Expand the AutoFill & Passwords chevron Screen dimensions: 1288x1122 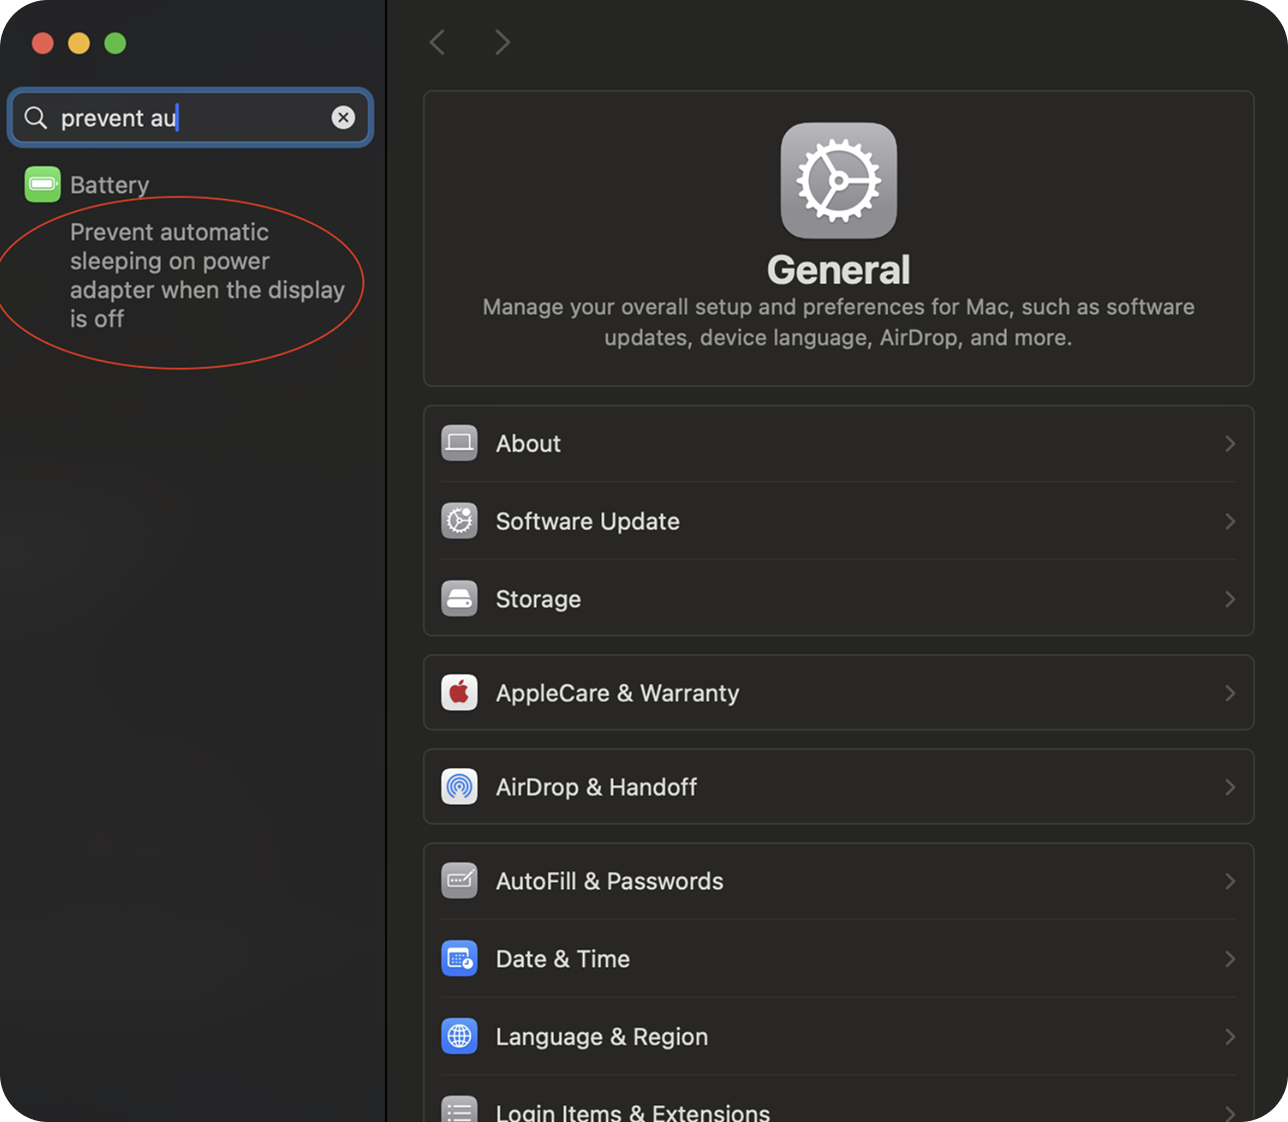coord(1230,881)
